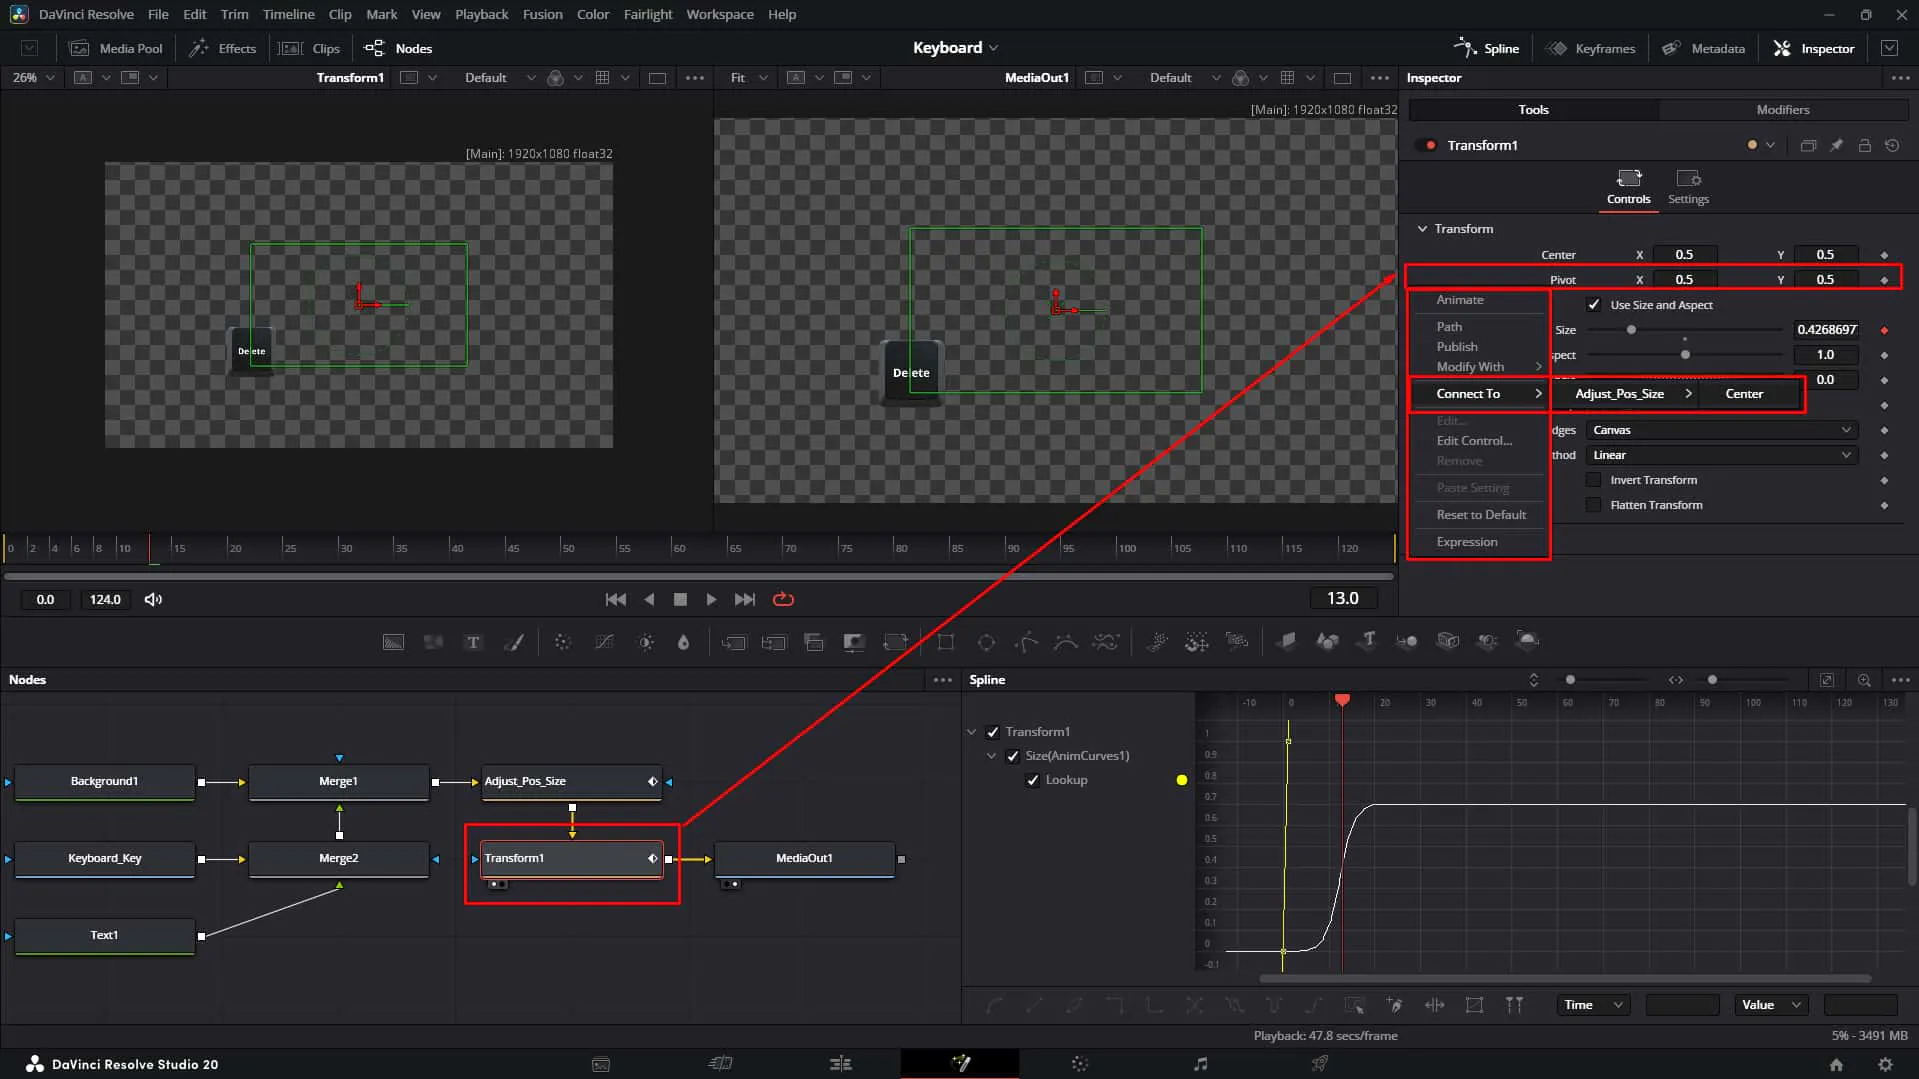The image size is (1919, 1079).
Task: Switch to the Modifiers tab
Action: 1782,110
